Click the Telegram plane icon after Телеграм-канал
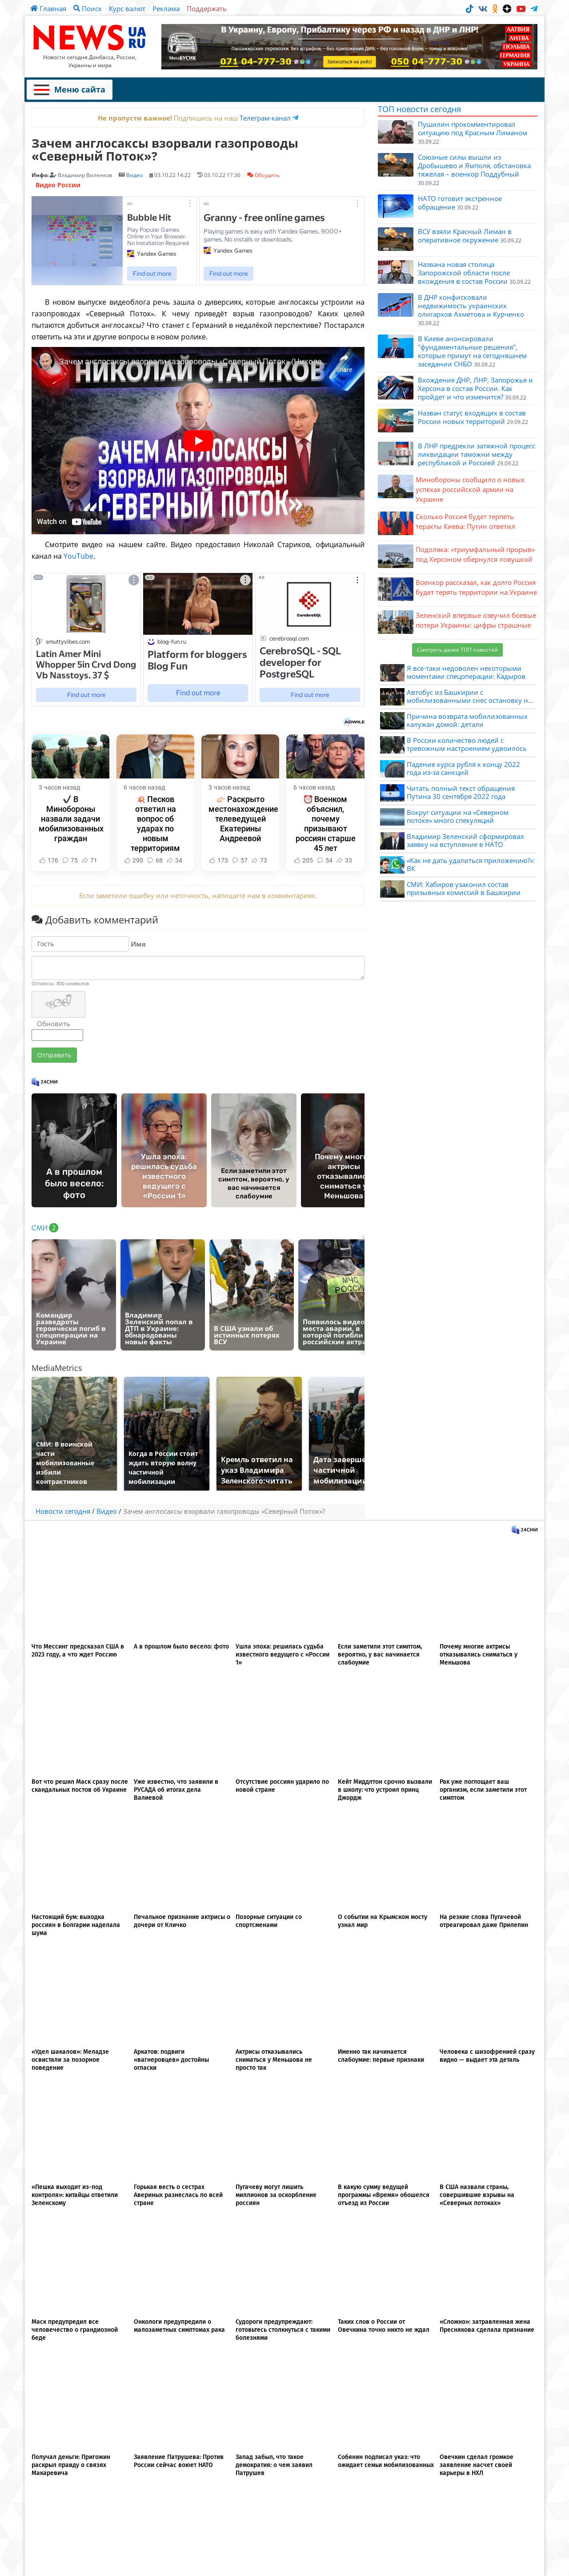The image size is (569, 2576). click(x=295, y=118)
